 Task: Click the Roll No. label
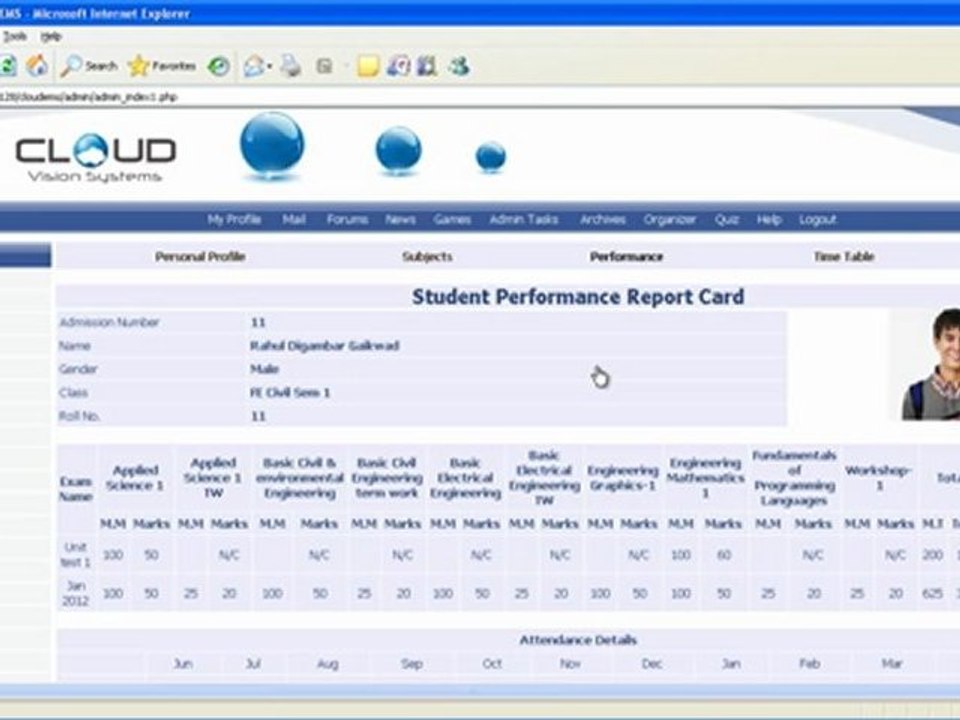pyautogui.click(x=80, y=416)
